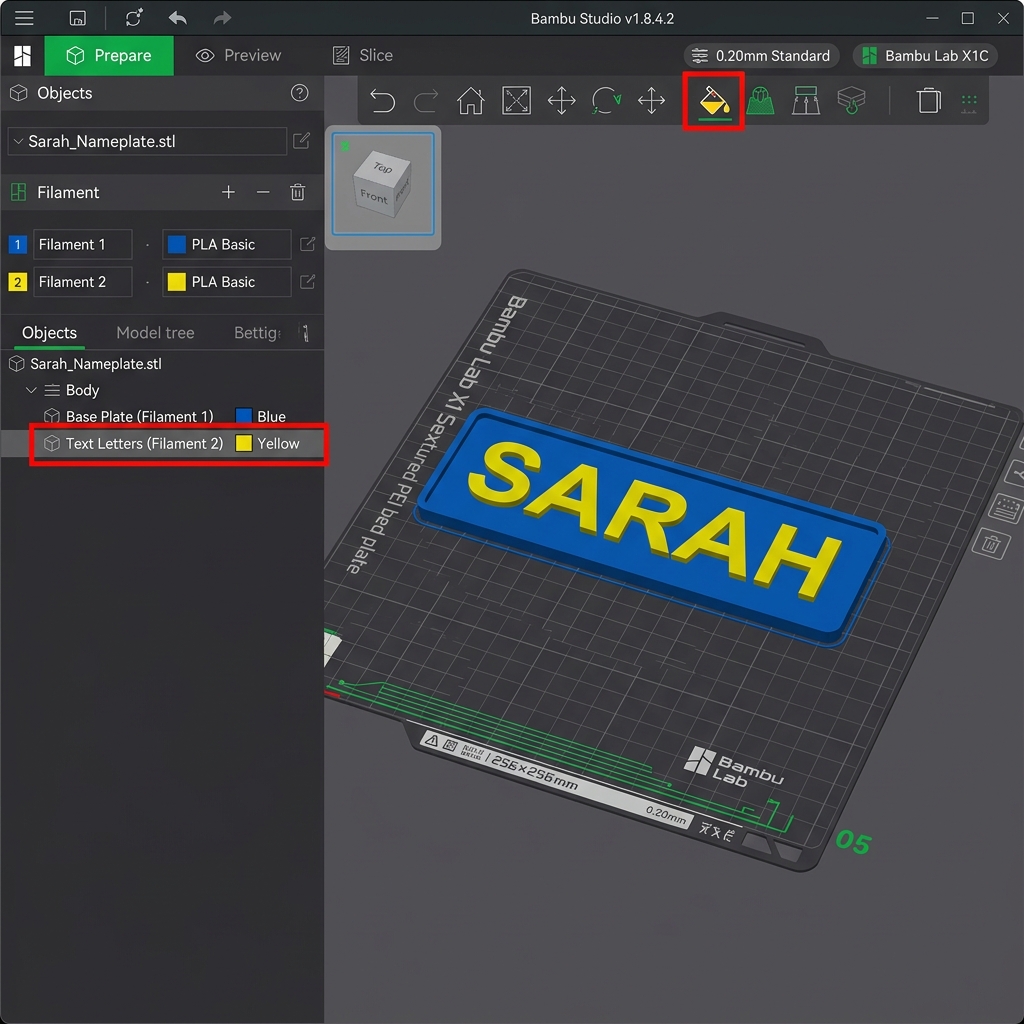The width and height of the screenshot is (1024, 1024).
Task: Edit Filament 2 preset icon
Action: tap(307, 281)
